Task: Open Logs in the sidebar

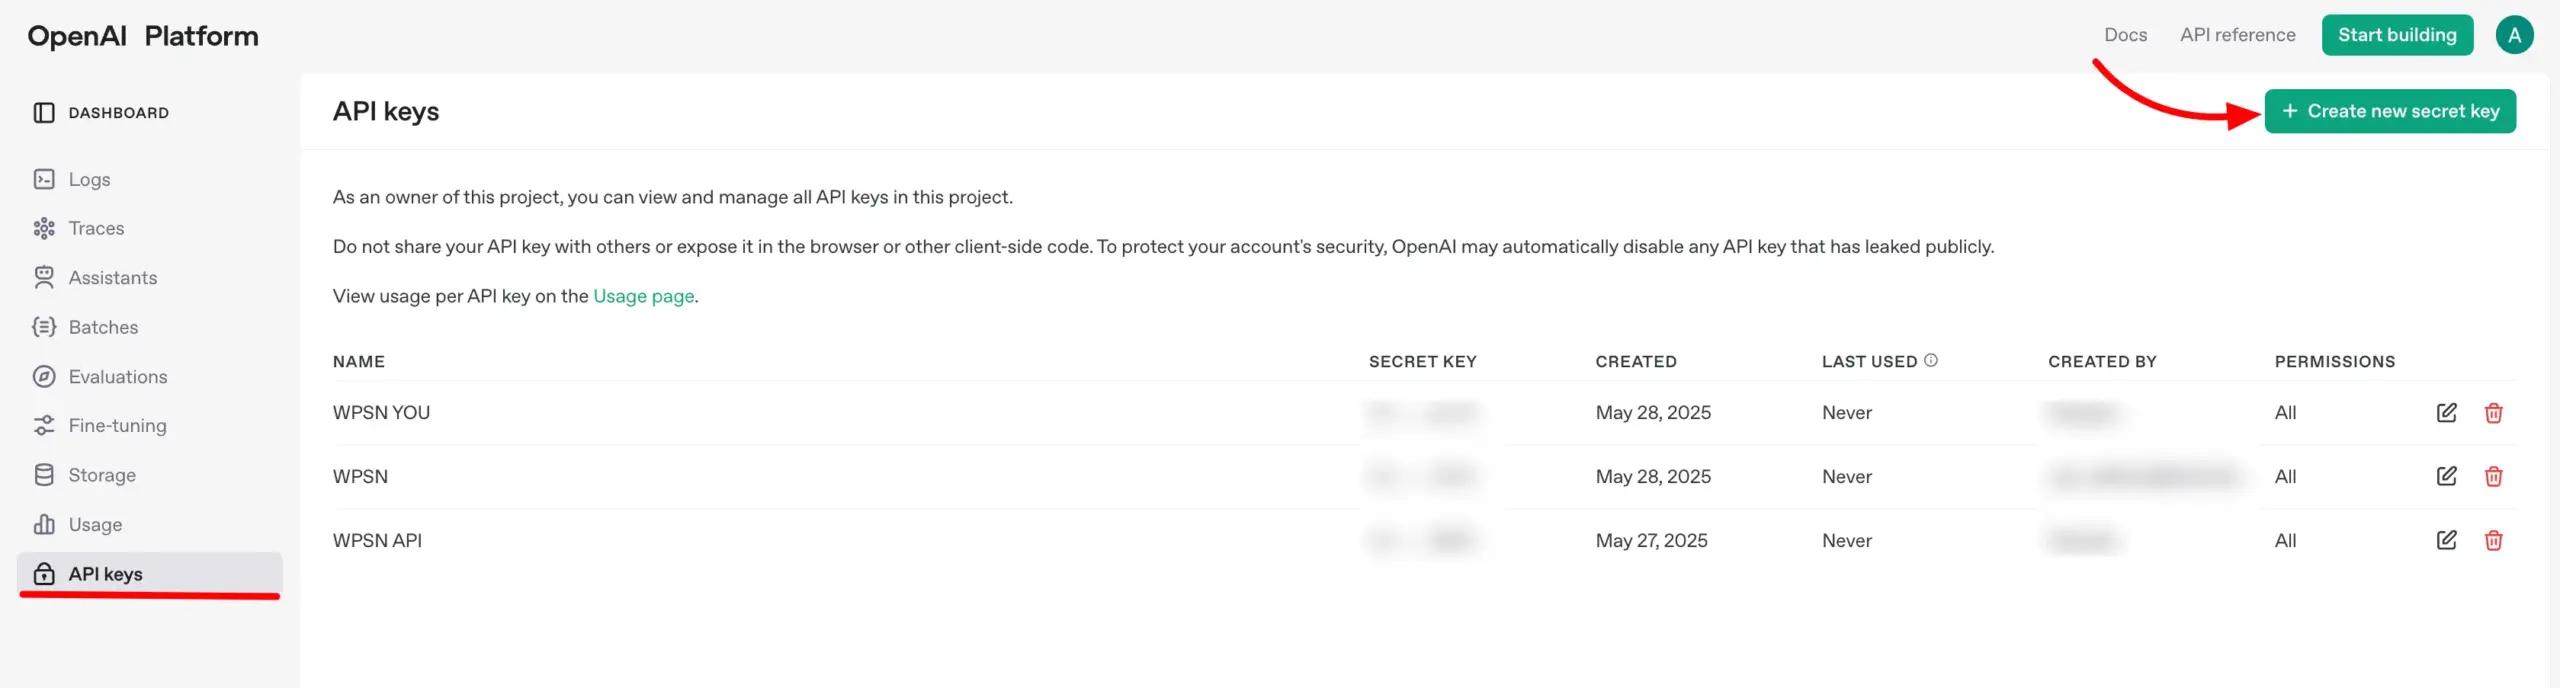Action: [89, 180]
